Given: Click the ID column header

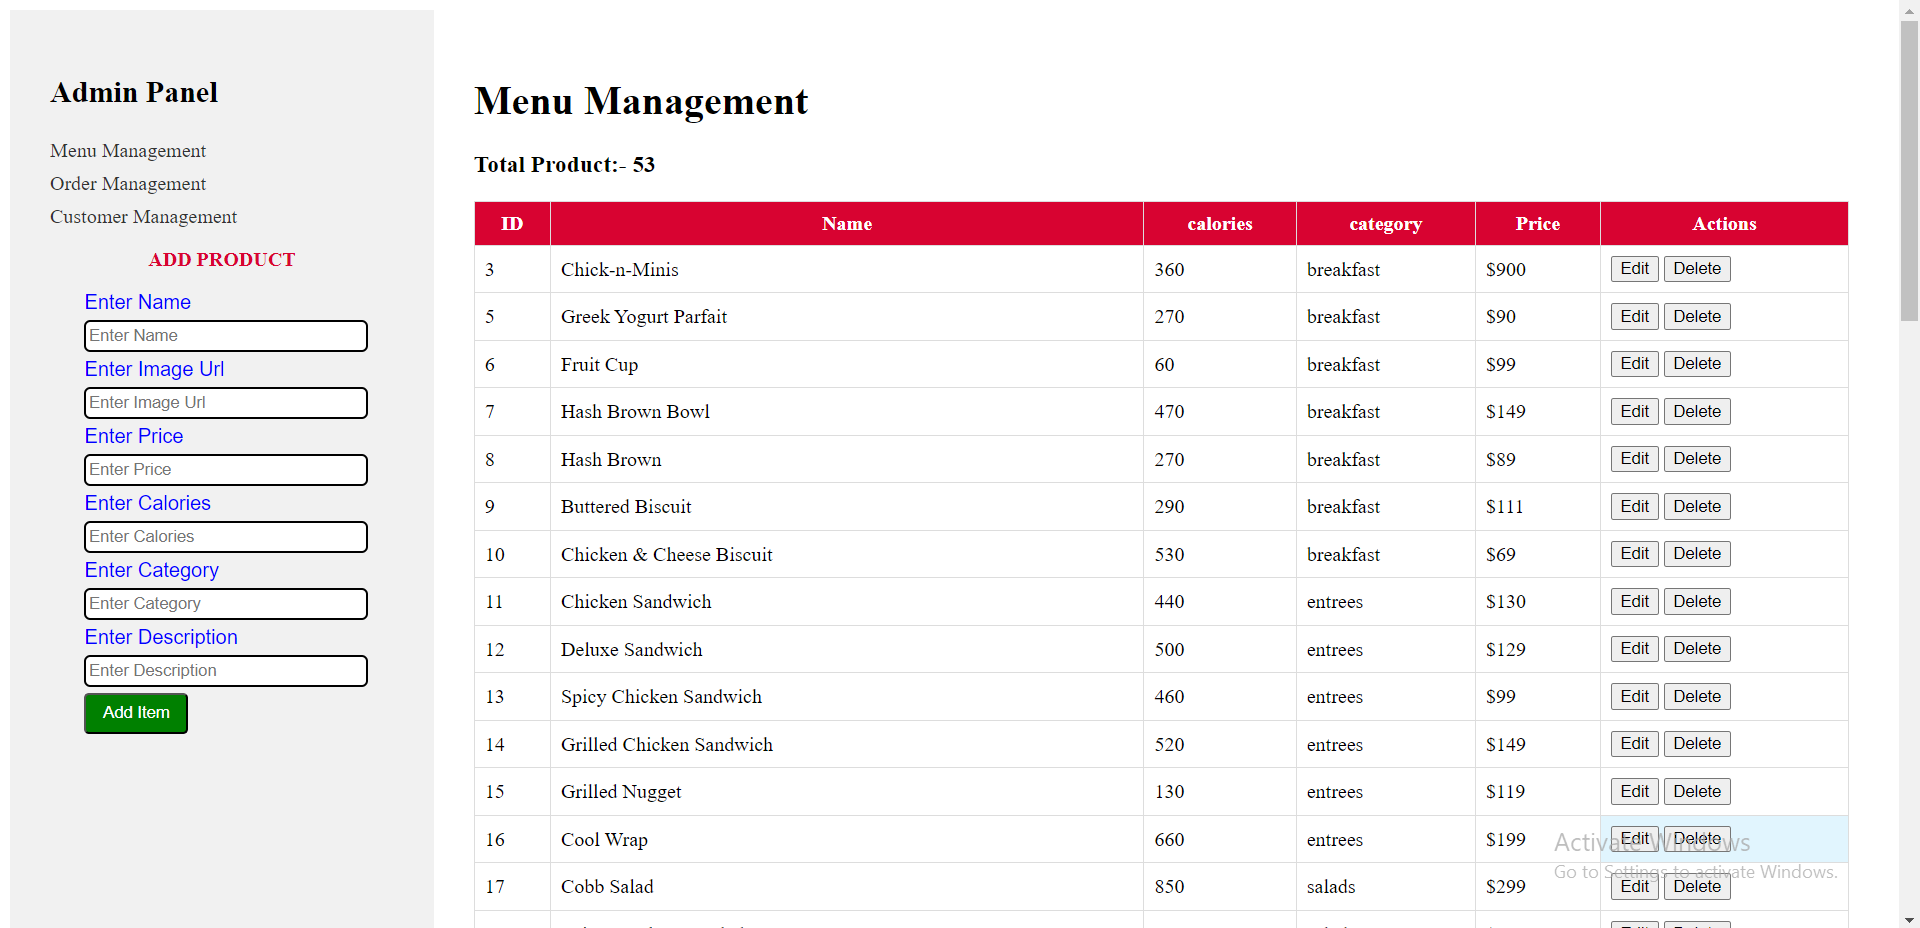Looking at the screenshot, I should pyautogui.click(x=512, y=224).
